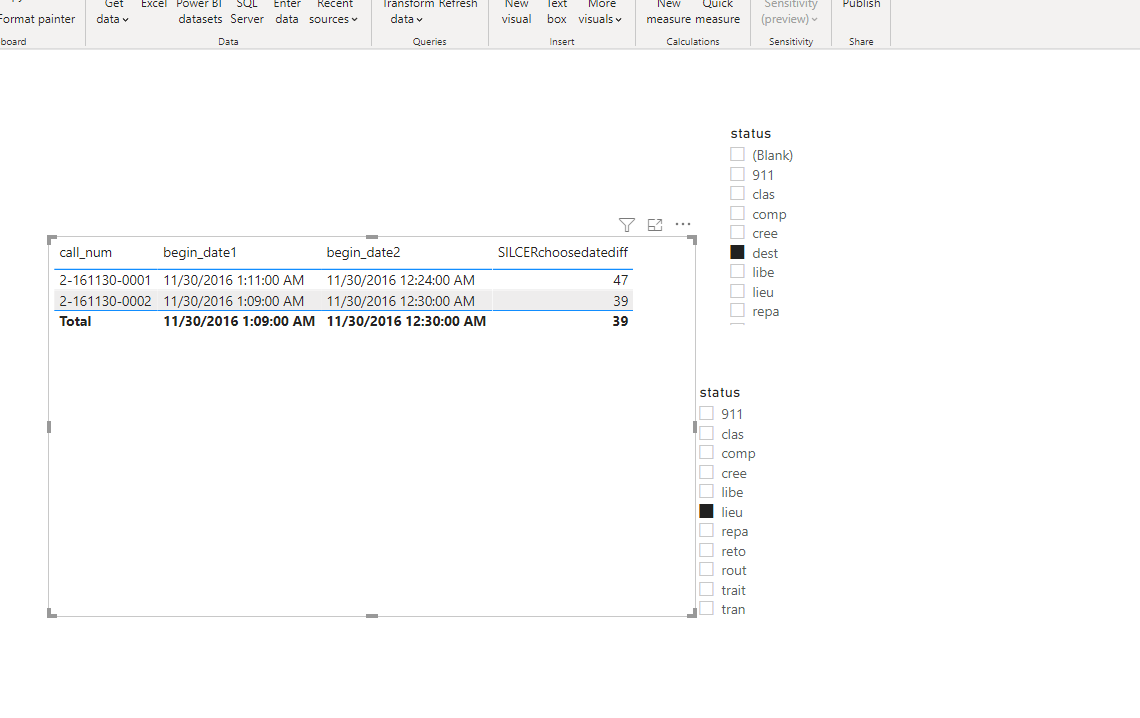Check clas in upper status slicer

point(737,194)
